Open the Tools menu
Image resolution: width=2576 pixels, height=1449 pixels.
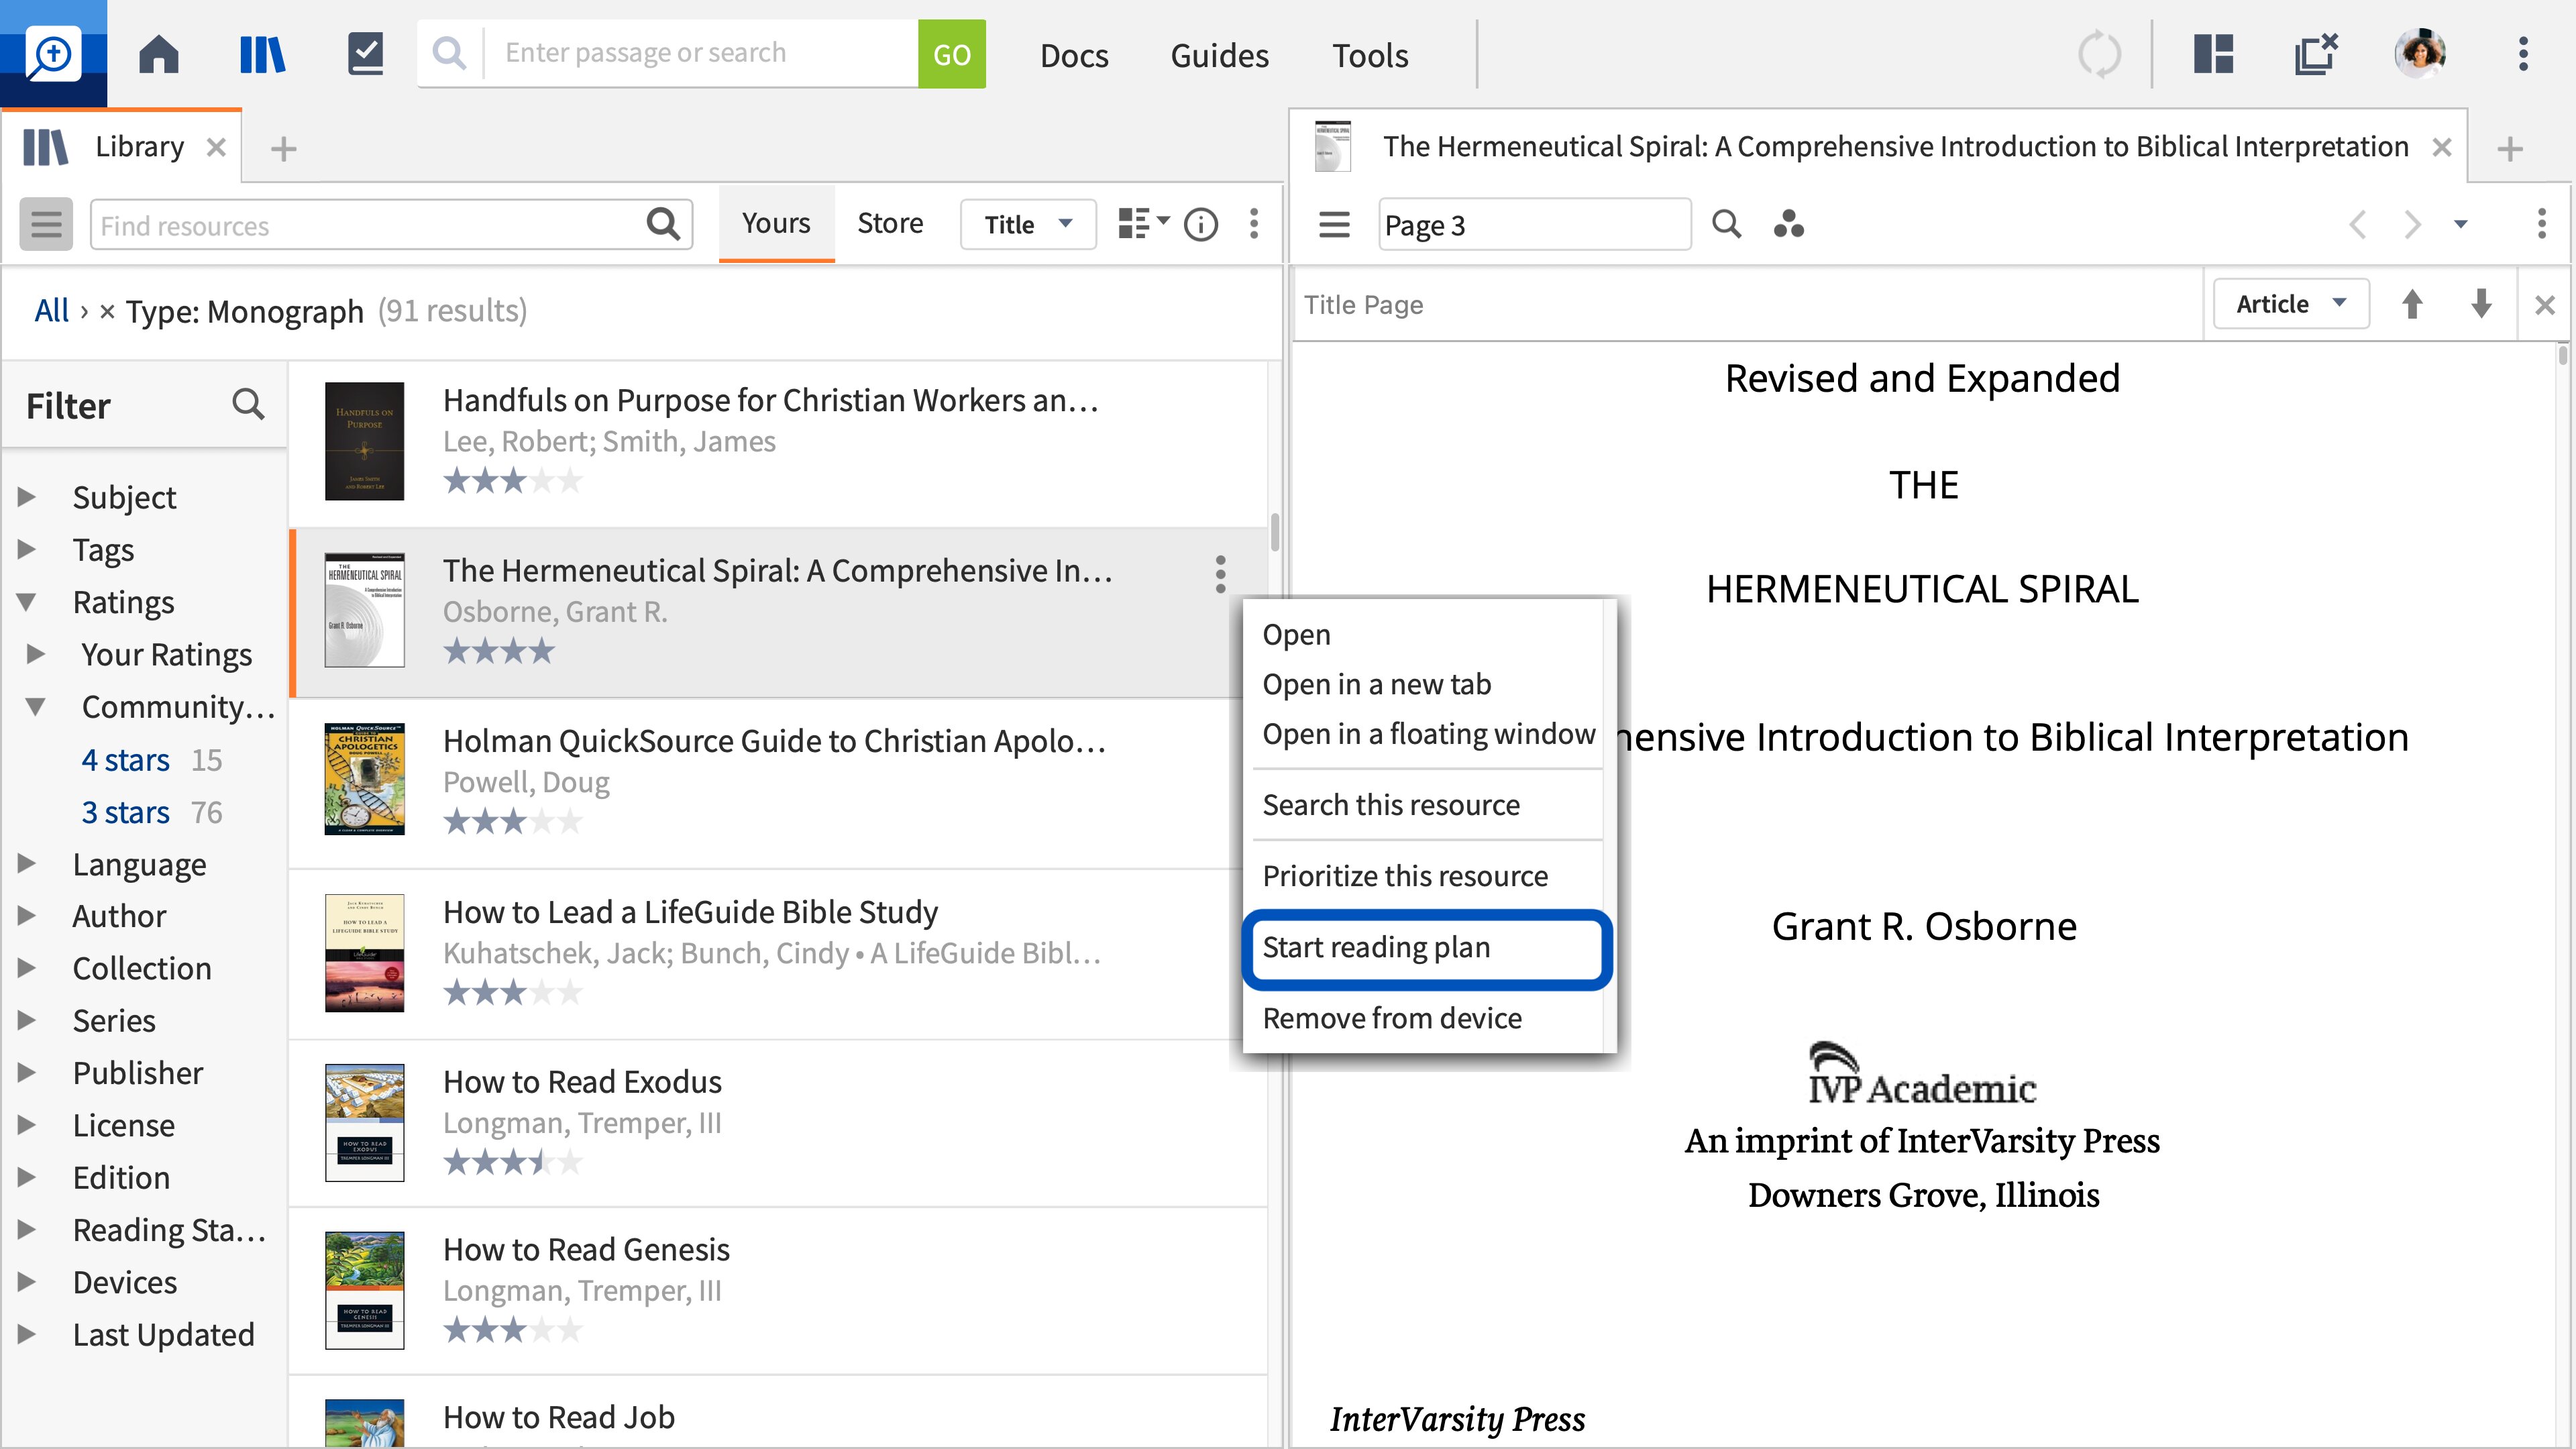click(1370, 55)
